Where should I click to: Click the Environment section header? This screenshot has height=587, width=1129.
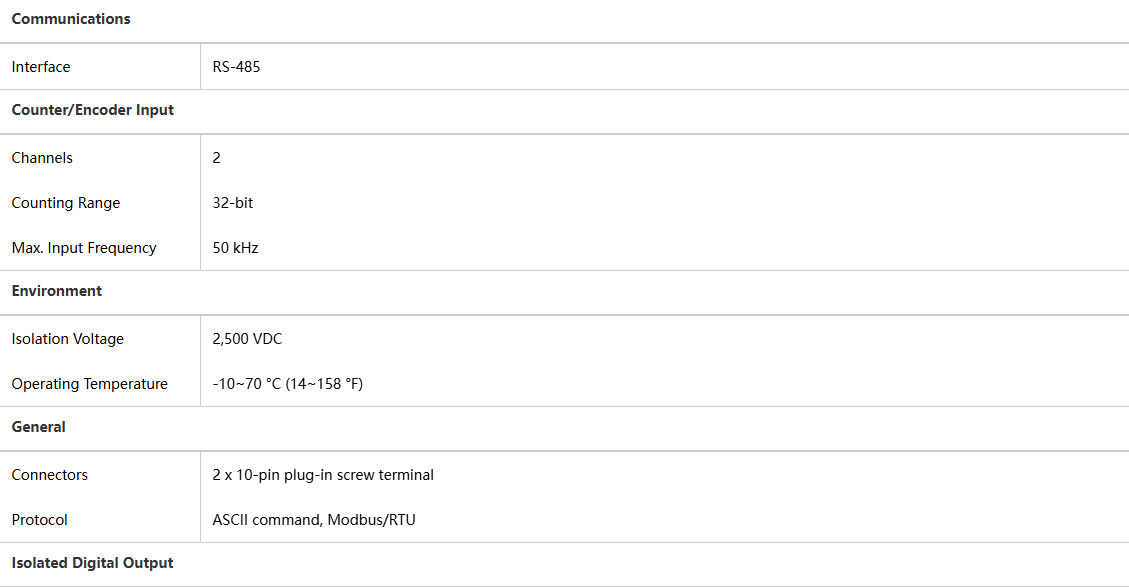(x=57, y=291)
